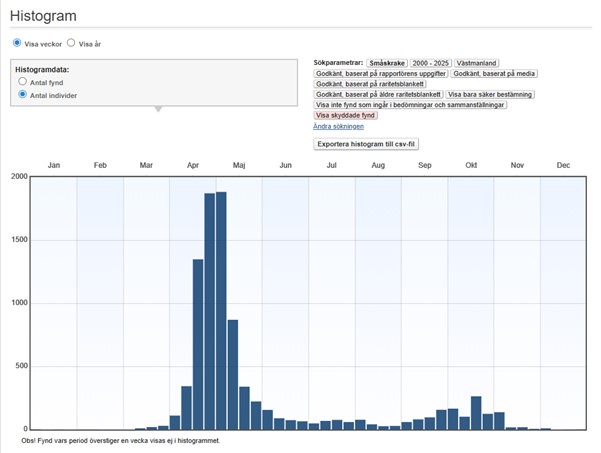Click 'Visa bara säker bestämning' tag
The height and width of the screenshot is (453, 601).
point(490,94)
